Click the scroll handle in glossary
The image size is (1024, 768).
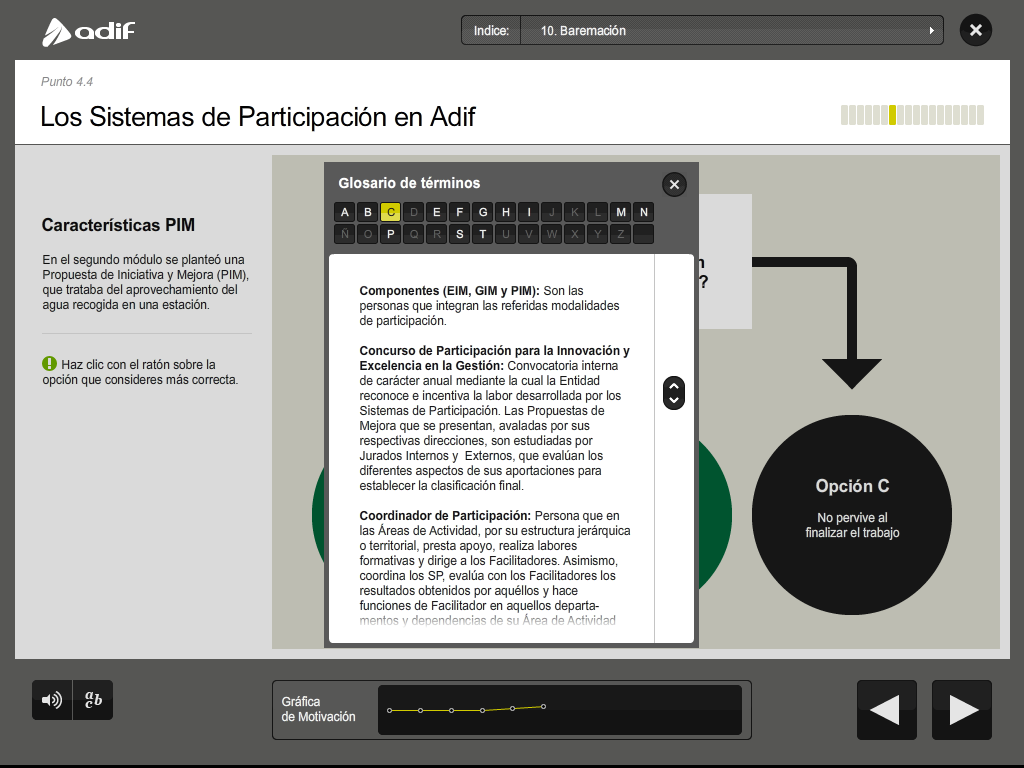(x=674, y=393)
